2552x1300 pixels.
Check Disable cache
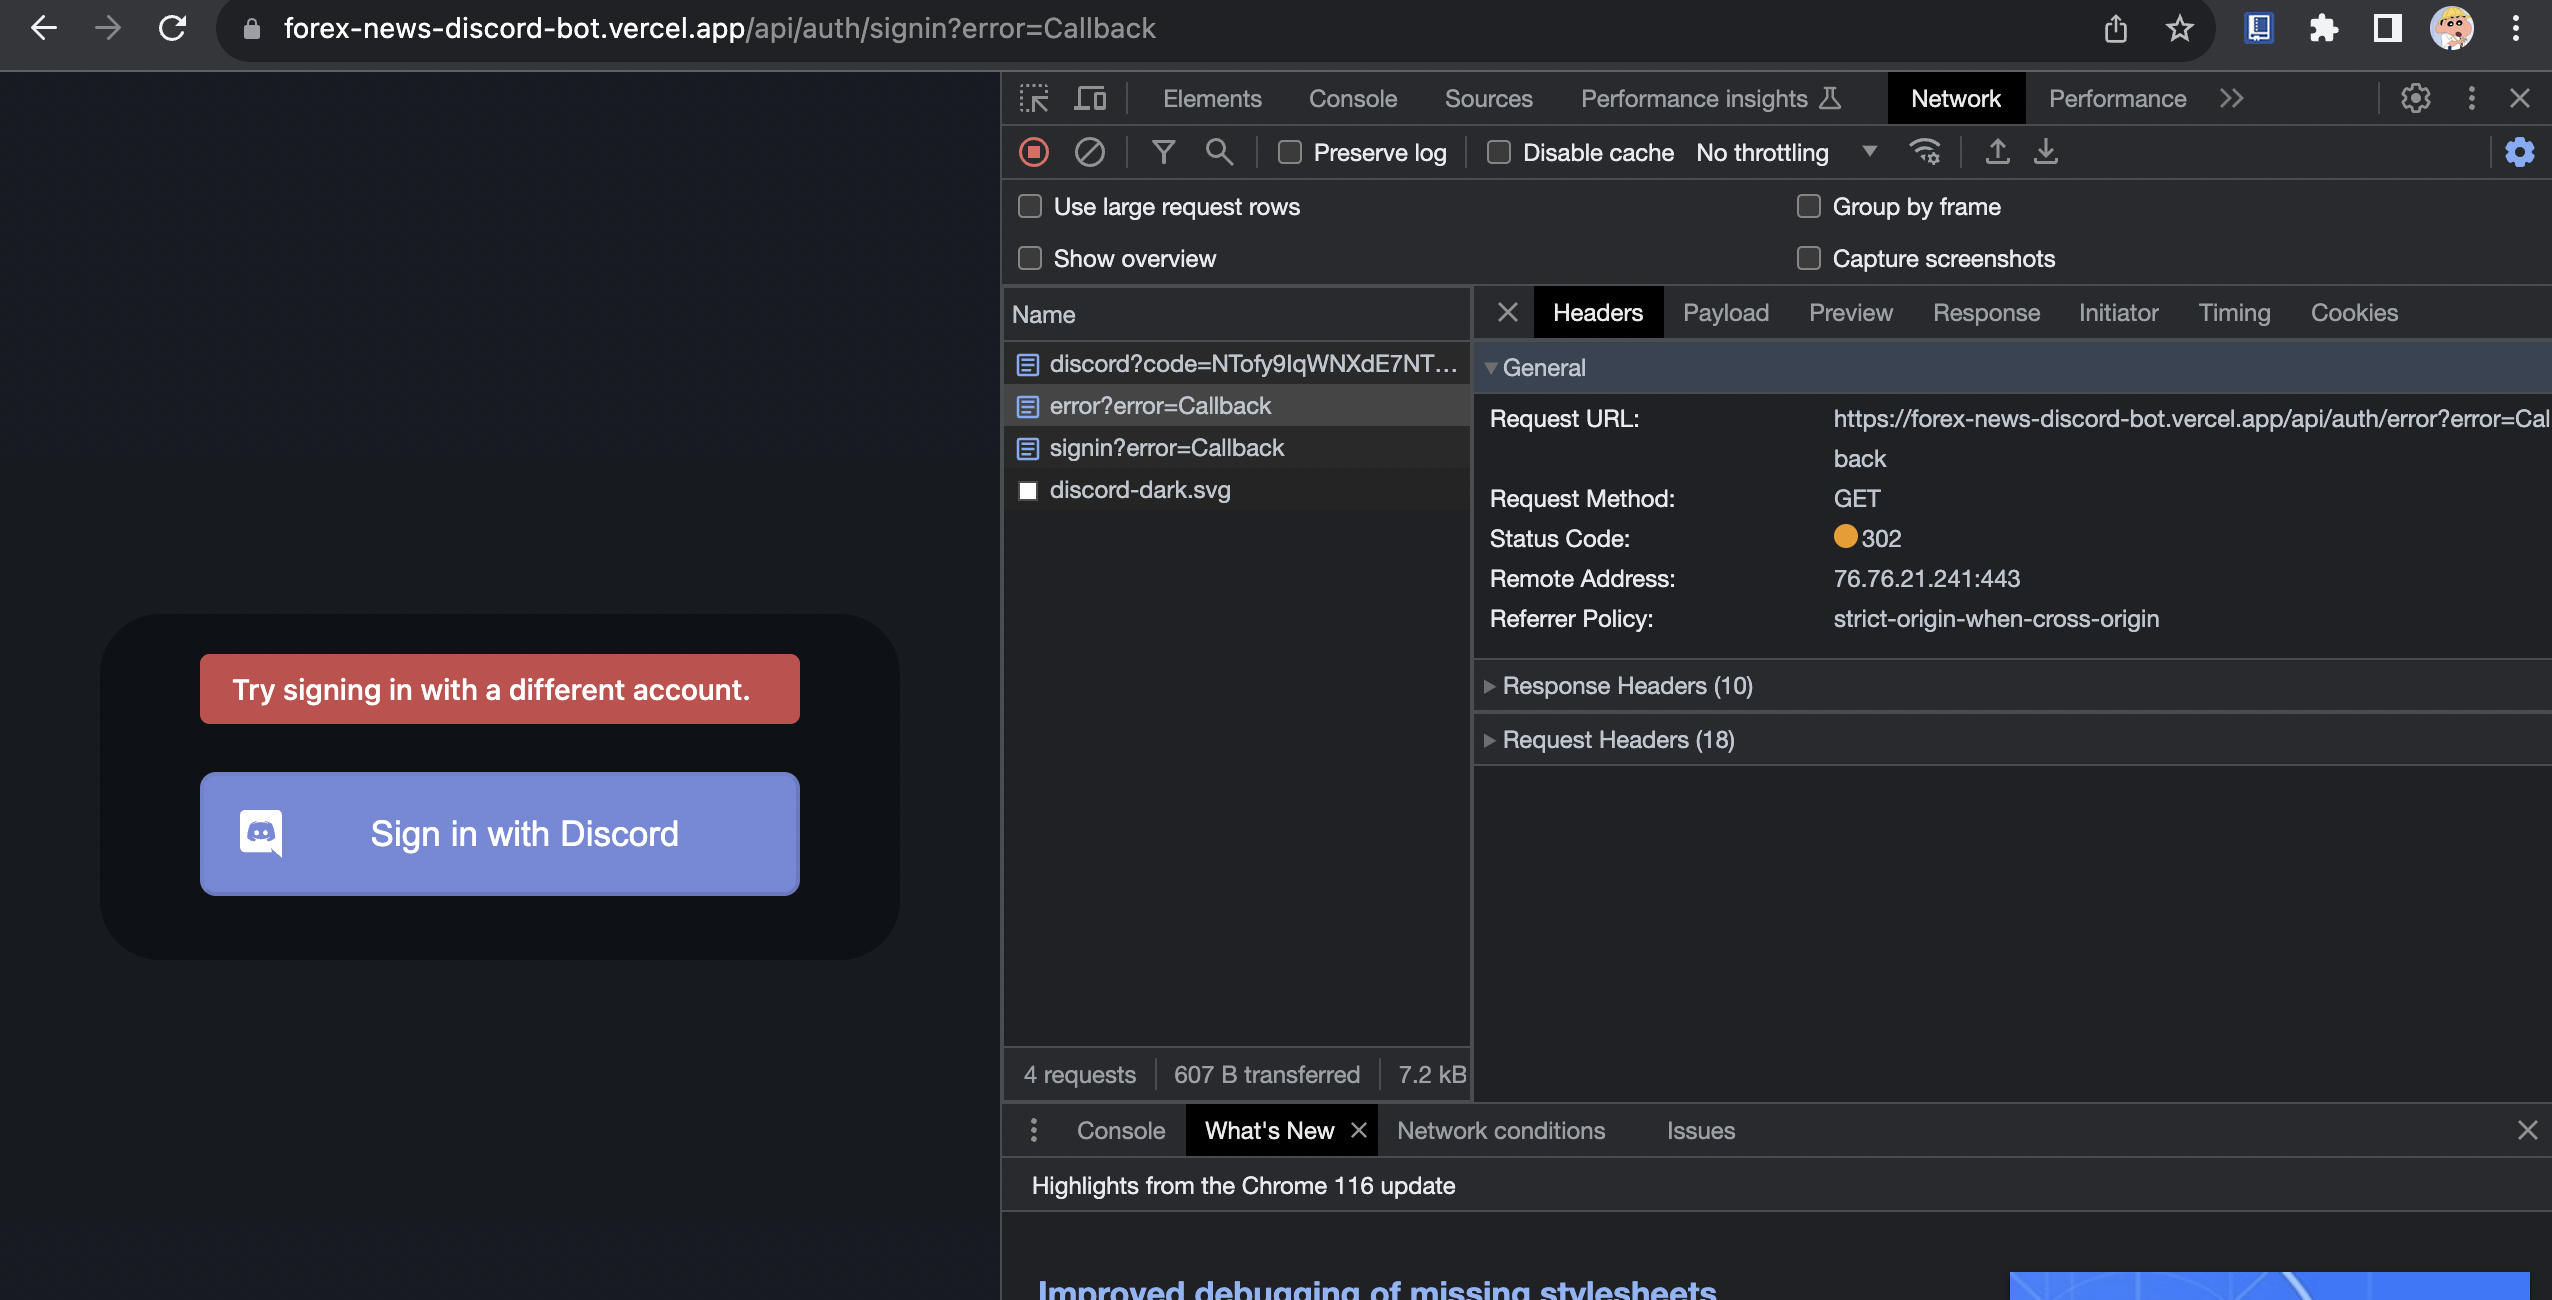1499,152
